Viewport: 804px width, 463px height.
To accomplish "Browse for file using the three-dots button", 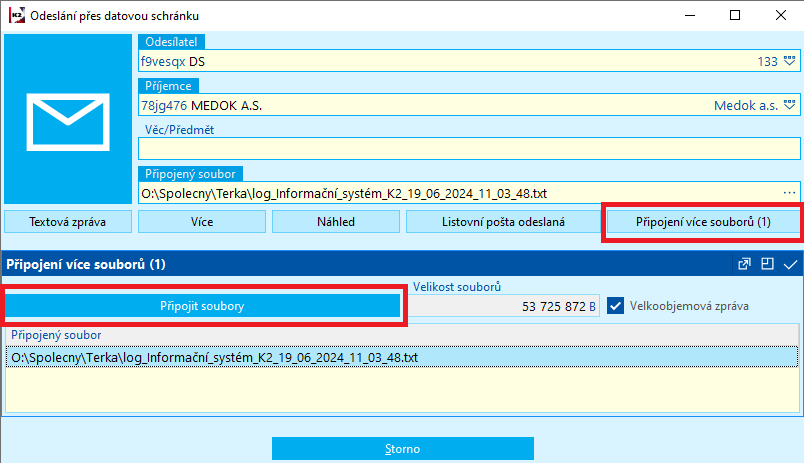I will [790, 193].
